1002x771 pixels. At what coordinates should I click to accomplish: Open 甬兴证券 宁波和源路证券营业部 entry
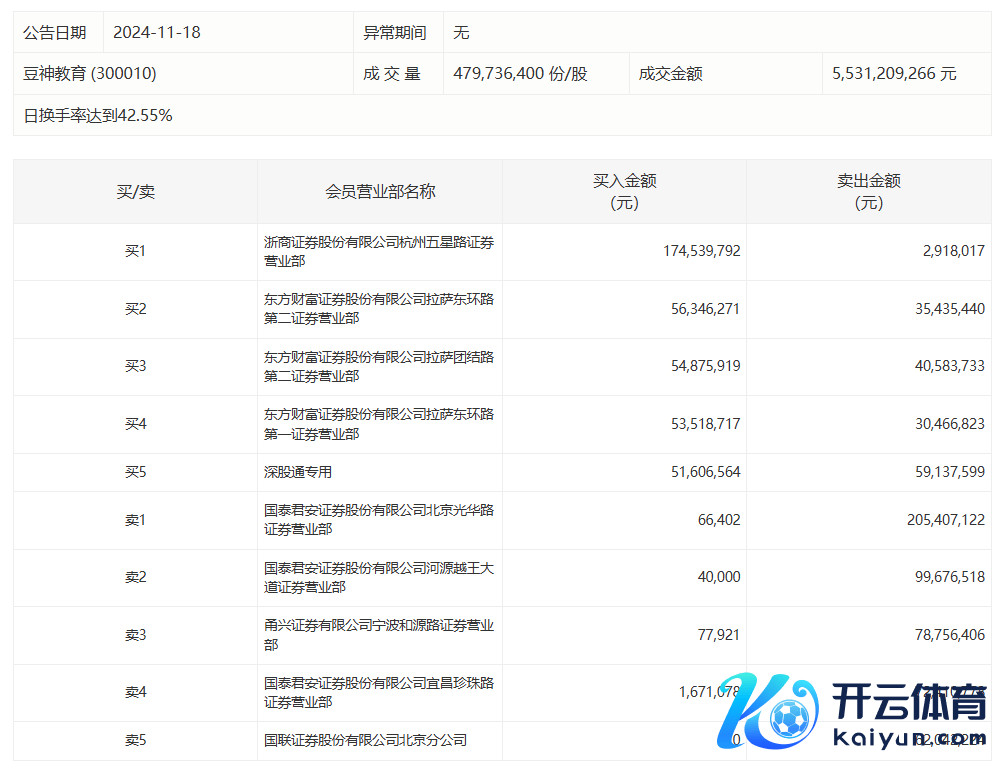[379, 635]
